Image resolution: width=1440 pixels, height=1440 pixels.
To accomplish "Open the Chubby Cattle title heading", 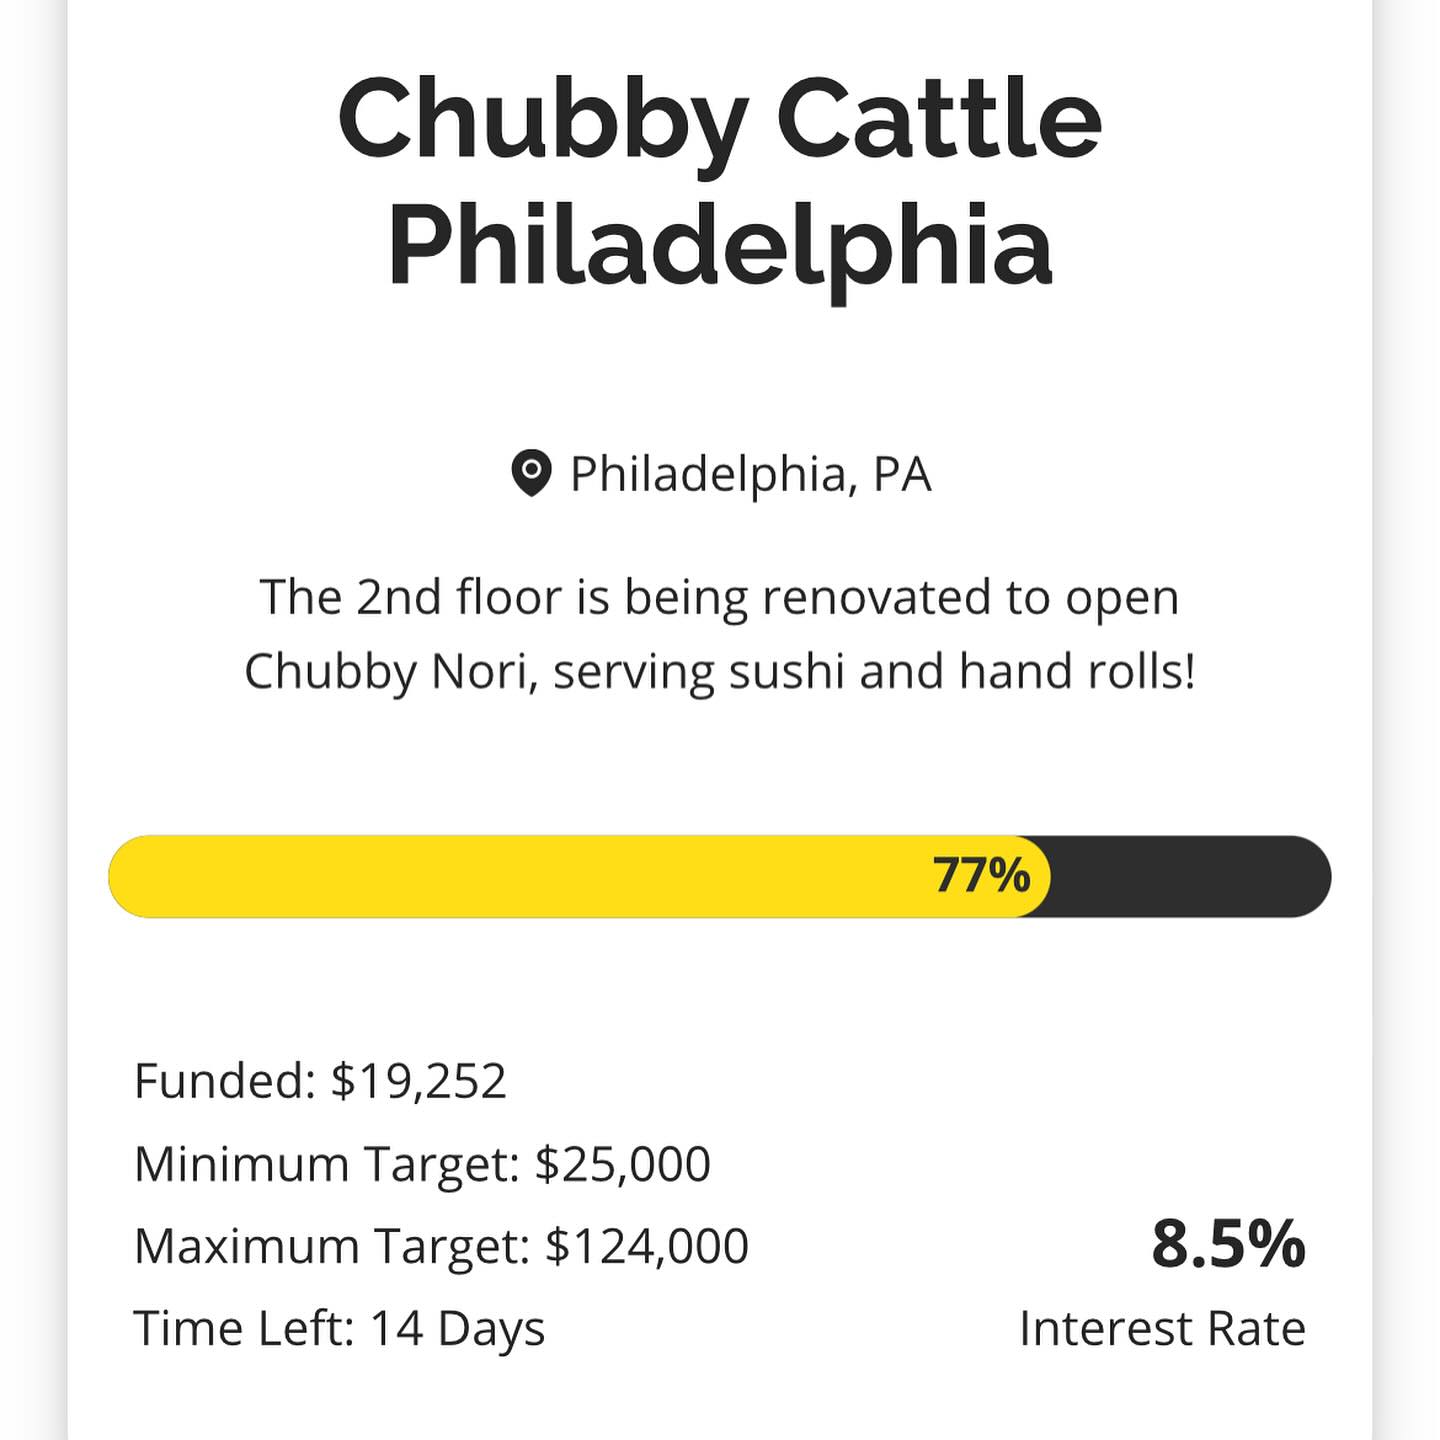I will pos(720,120).
